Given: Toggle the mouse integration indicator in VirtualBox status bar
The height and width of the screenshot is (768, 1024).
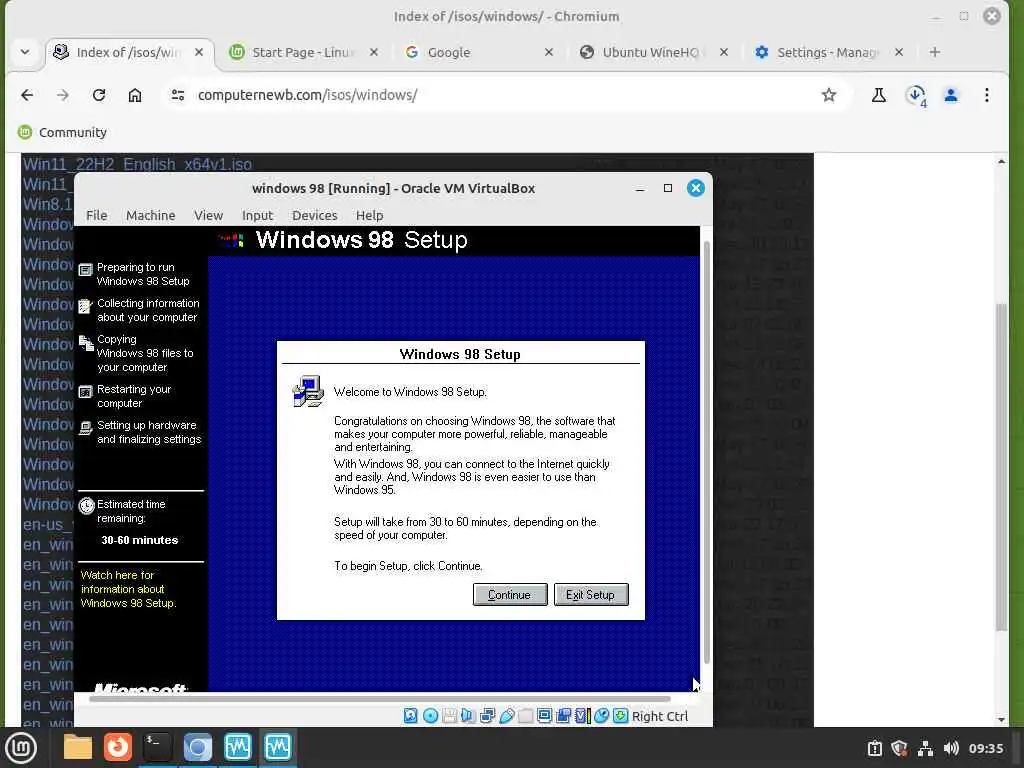Looking at the screenshot, I should tap(601, 716).
